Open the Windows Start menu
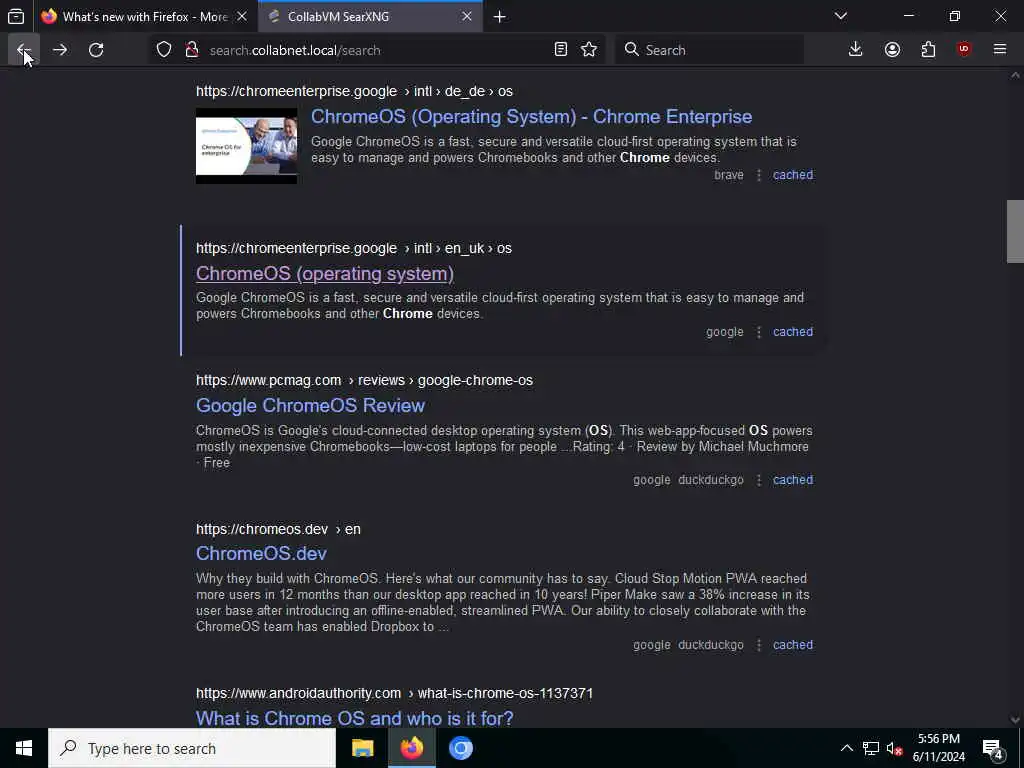 point(24,748)
